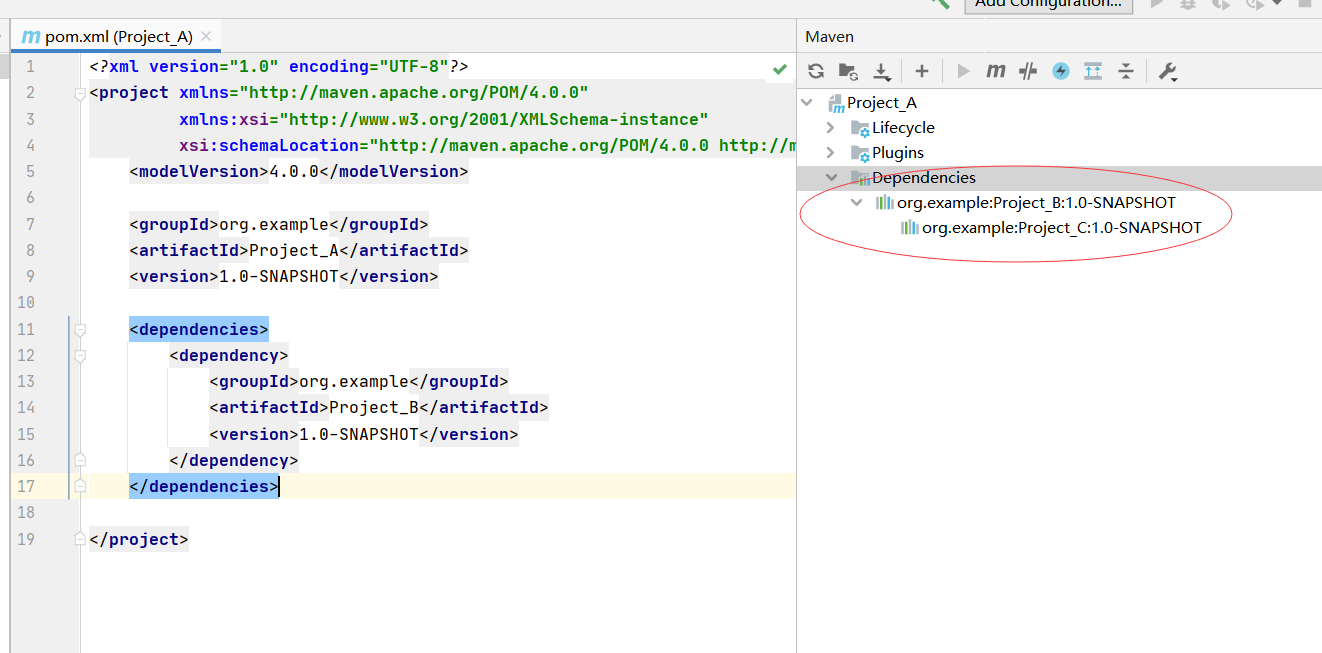Click the Lifecycle folder icon

click(859, 128)
